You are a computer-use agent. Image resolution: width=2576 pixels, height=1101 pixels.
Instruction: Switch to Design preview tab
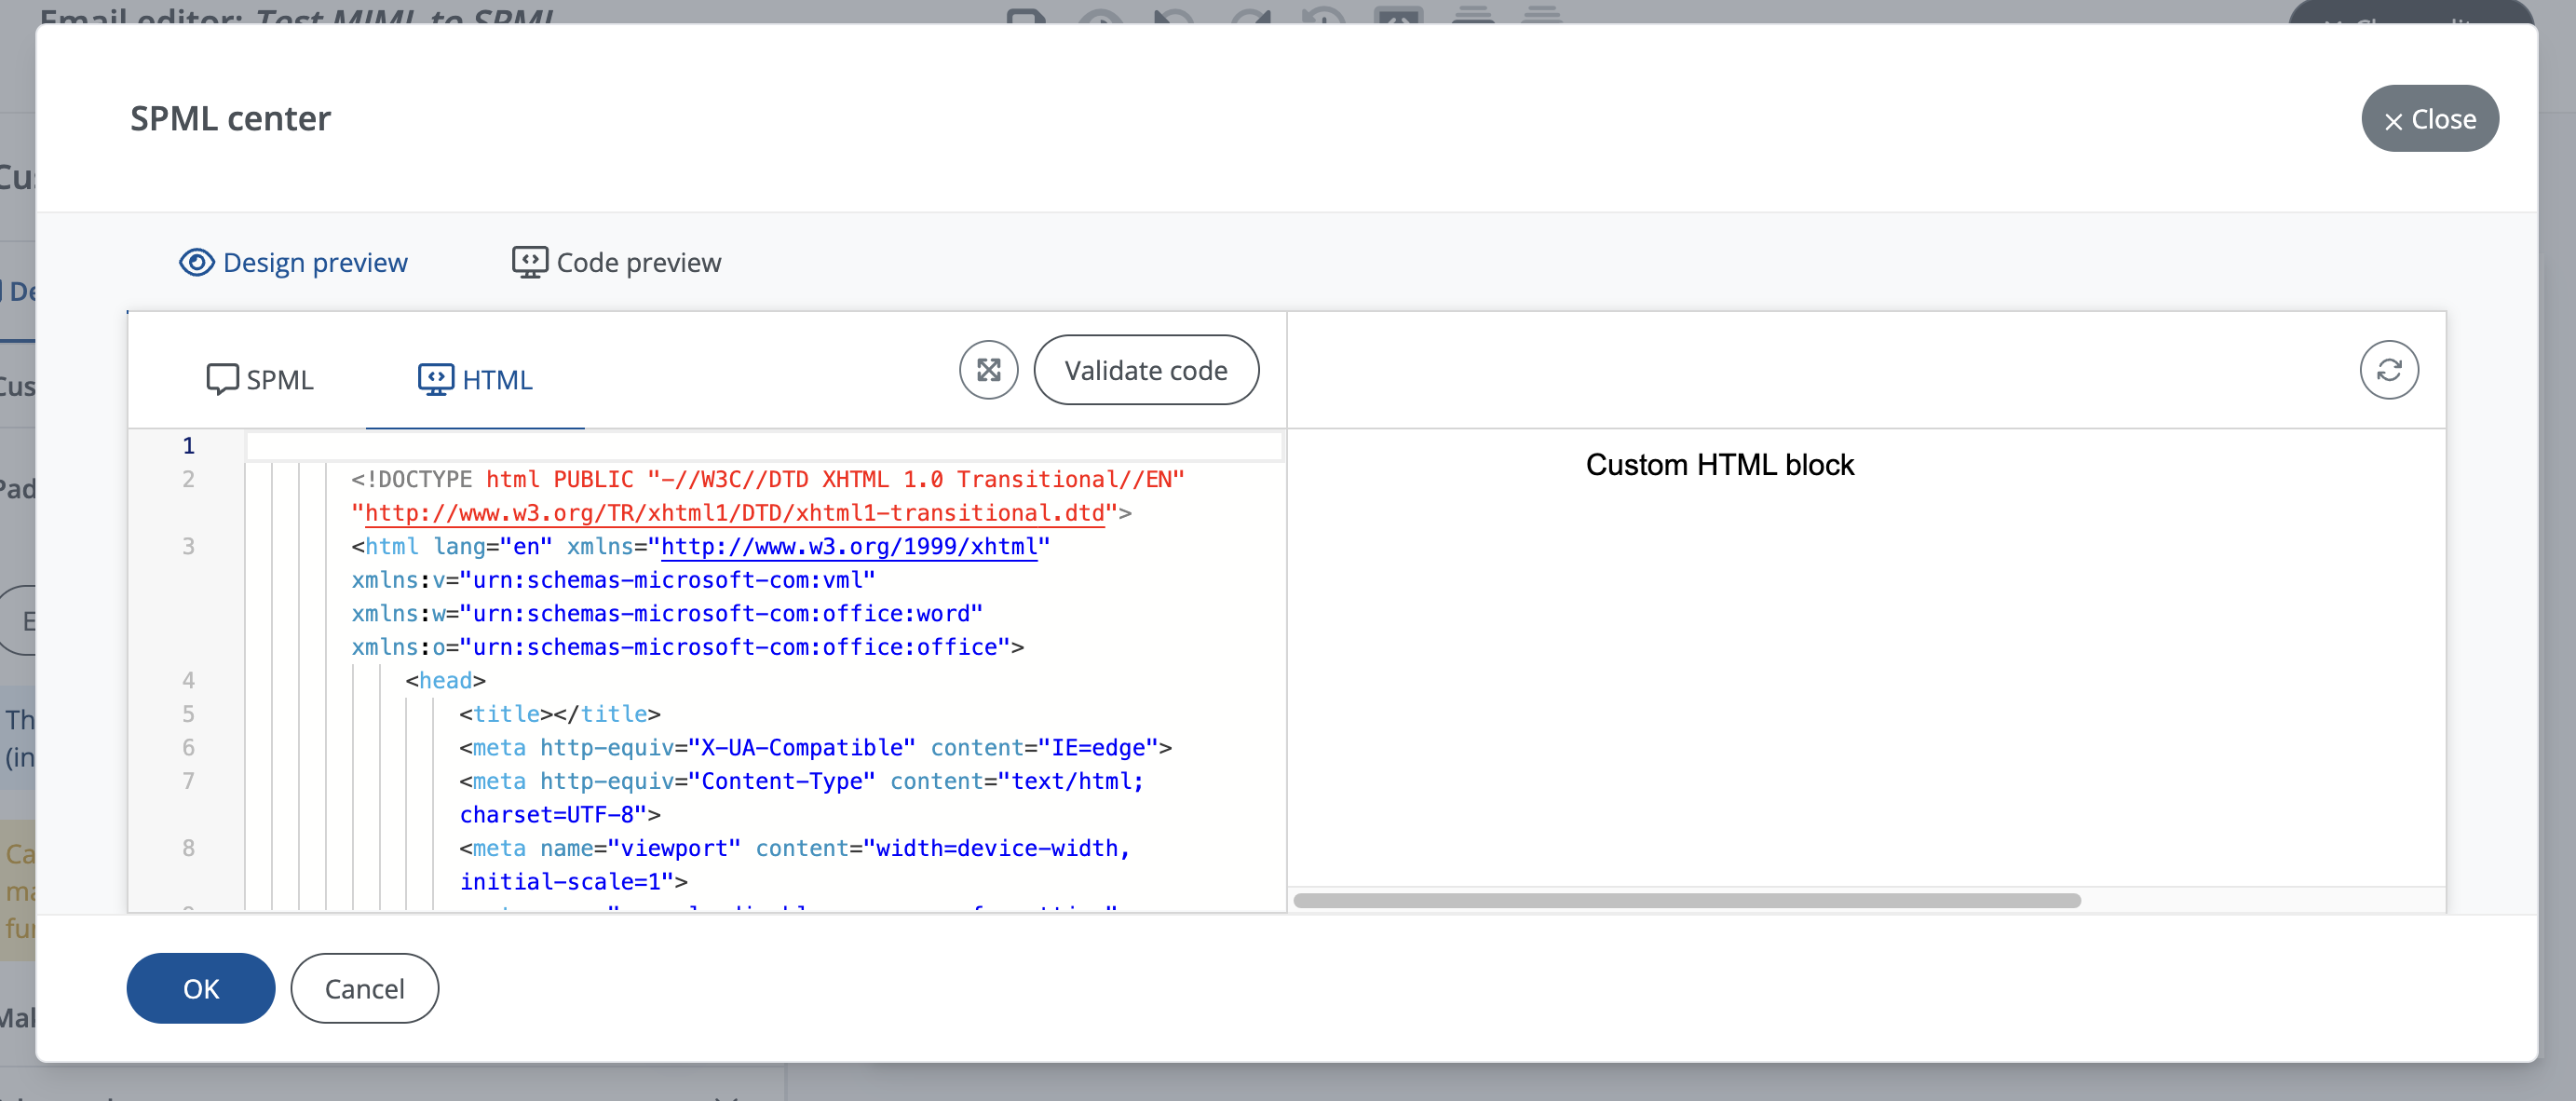294,262
